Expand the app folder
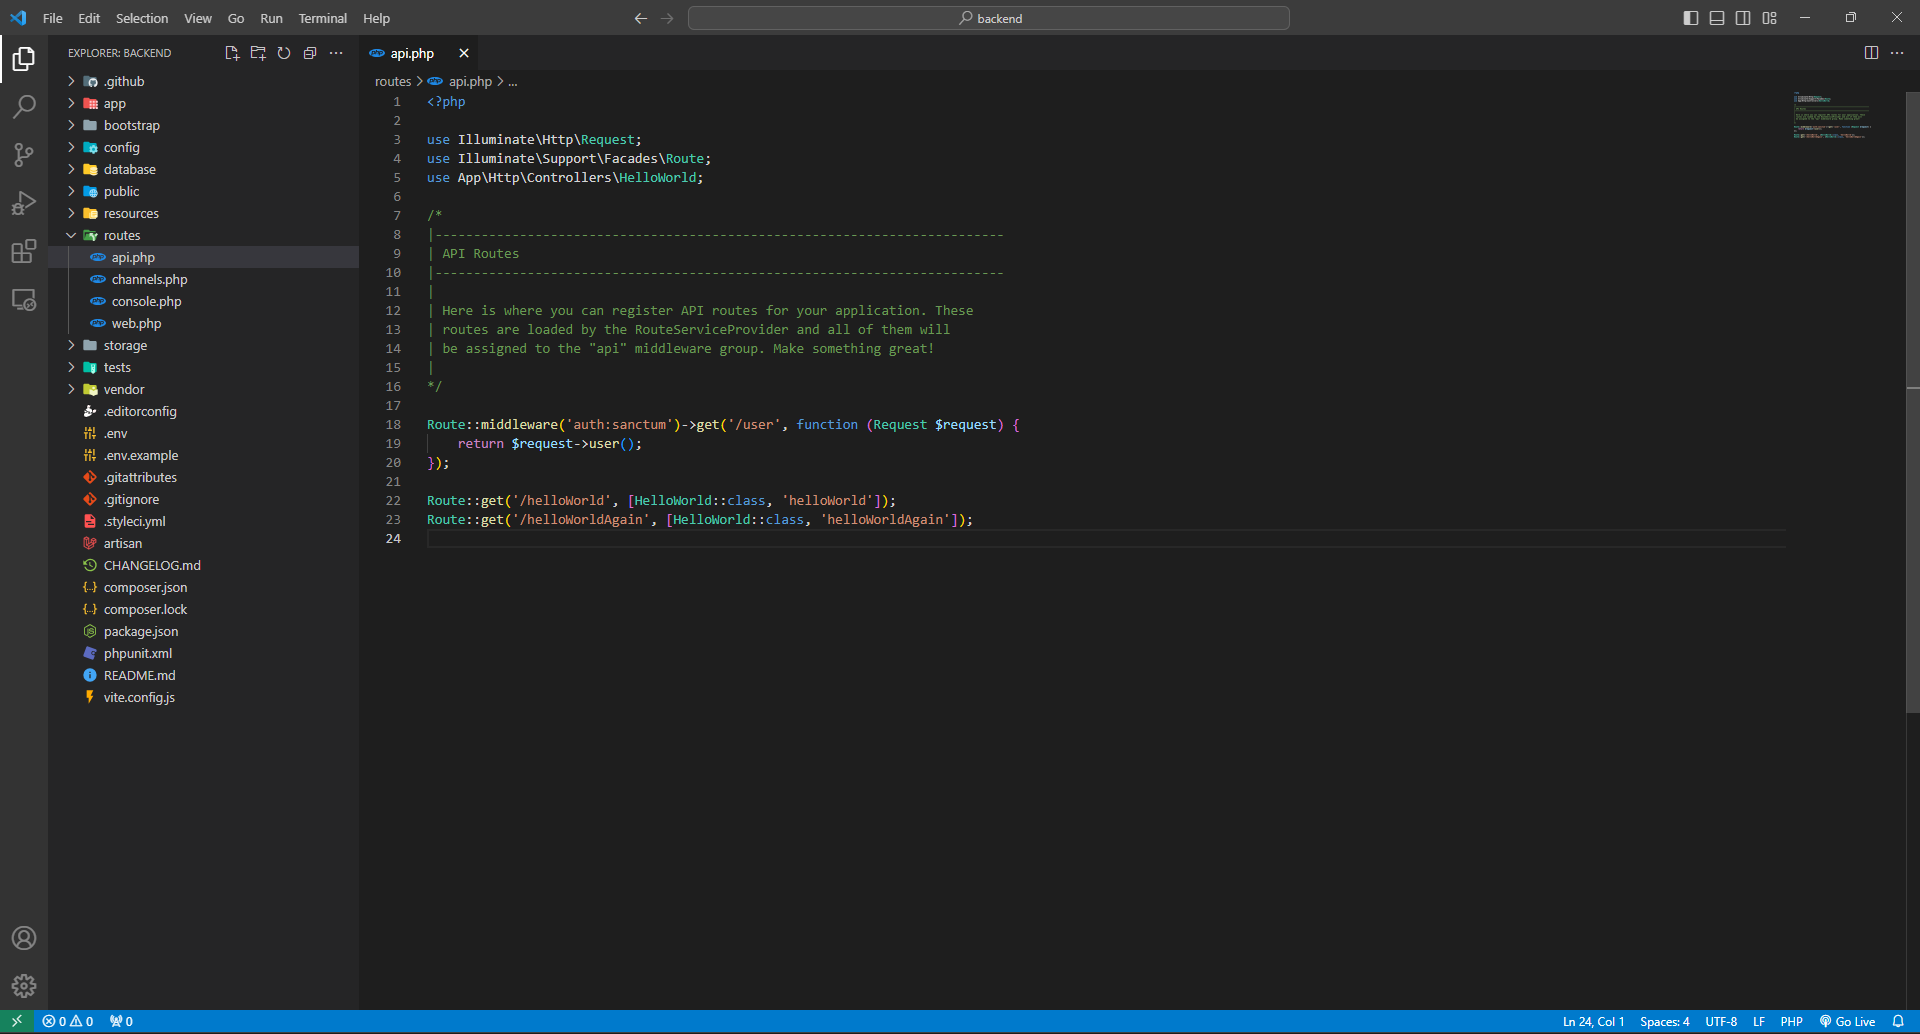 114,104
